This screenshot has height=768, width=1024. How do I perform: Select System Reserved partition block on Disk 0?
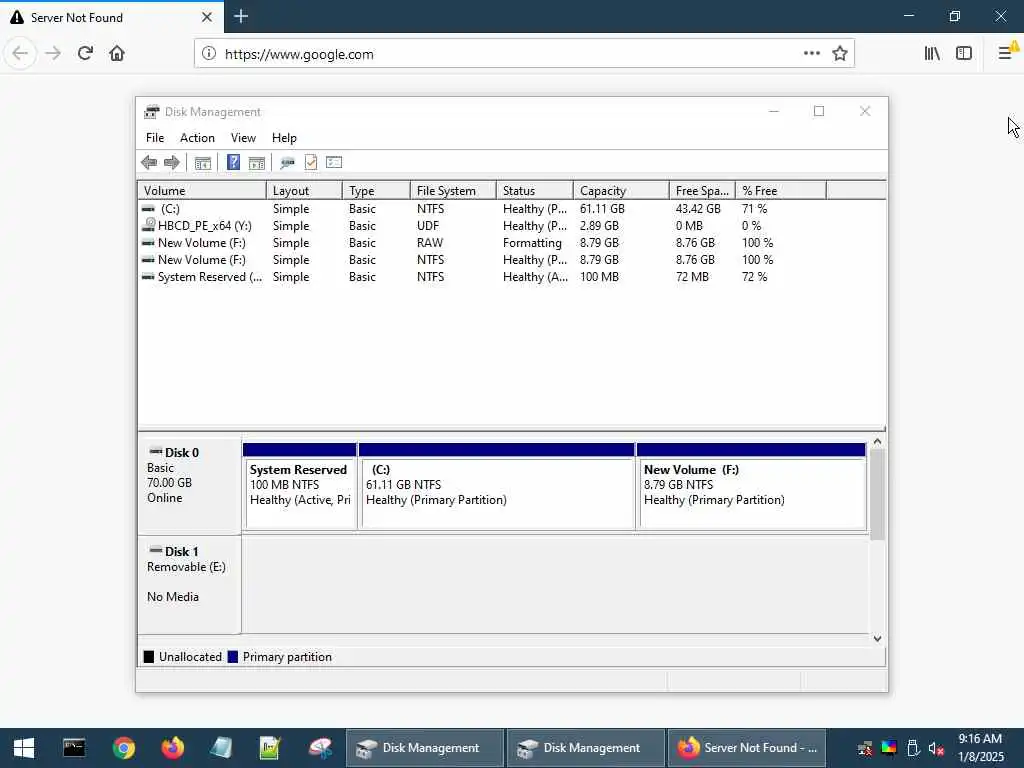pos(300,486)
